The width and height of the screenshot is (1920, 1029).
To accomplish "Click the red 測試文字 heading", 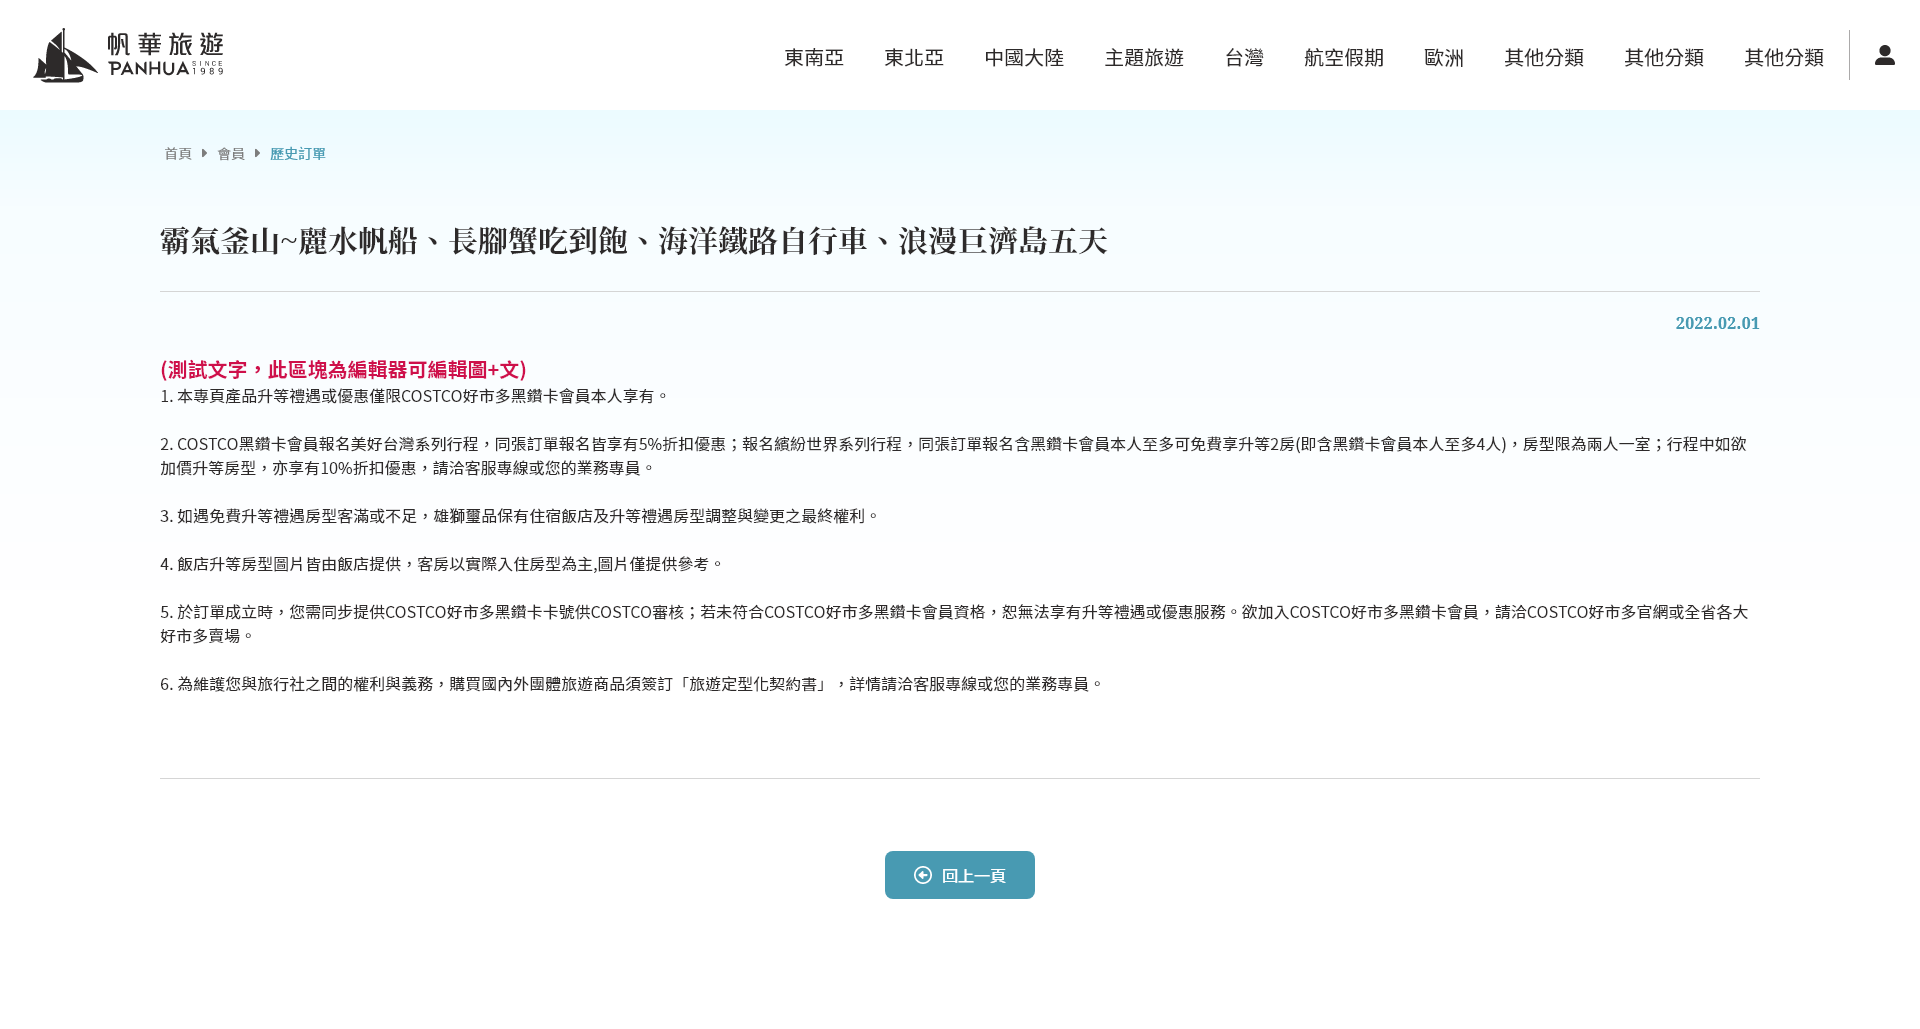I will coord(343,369).
